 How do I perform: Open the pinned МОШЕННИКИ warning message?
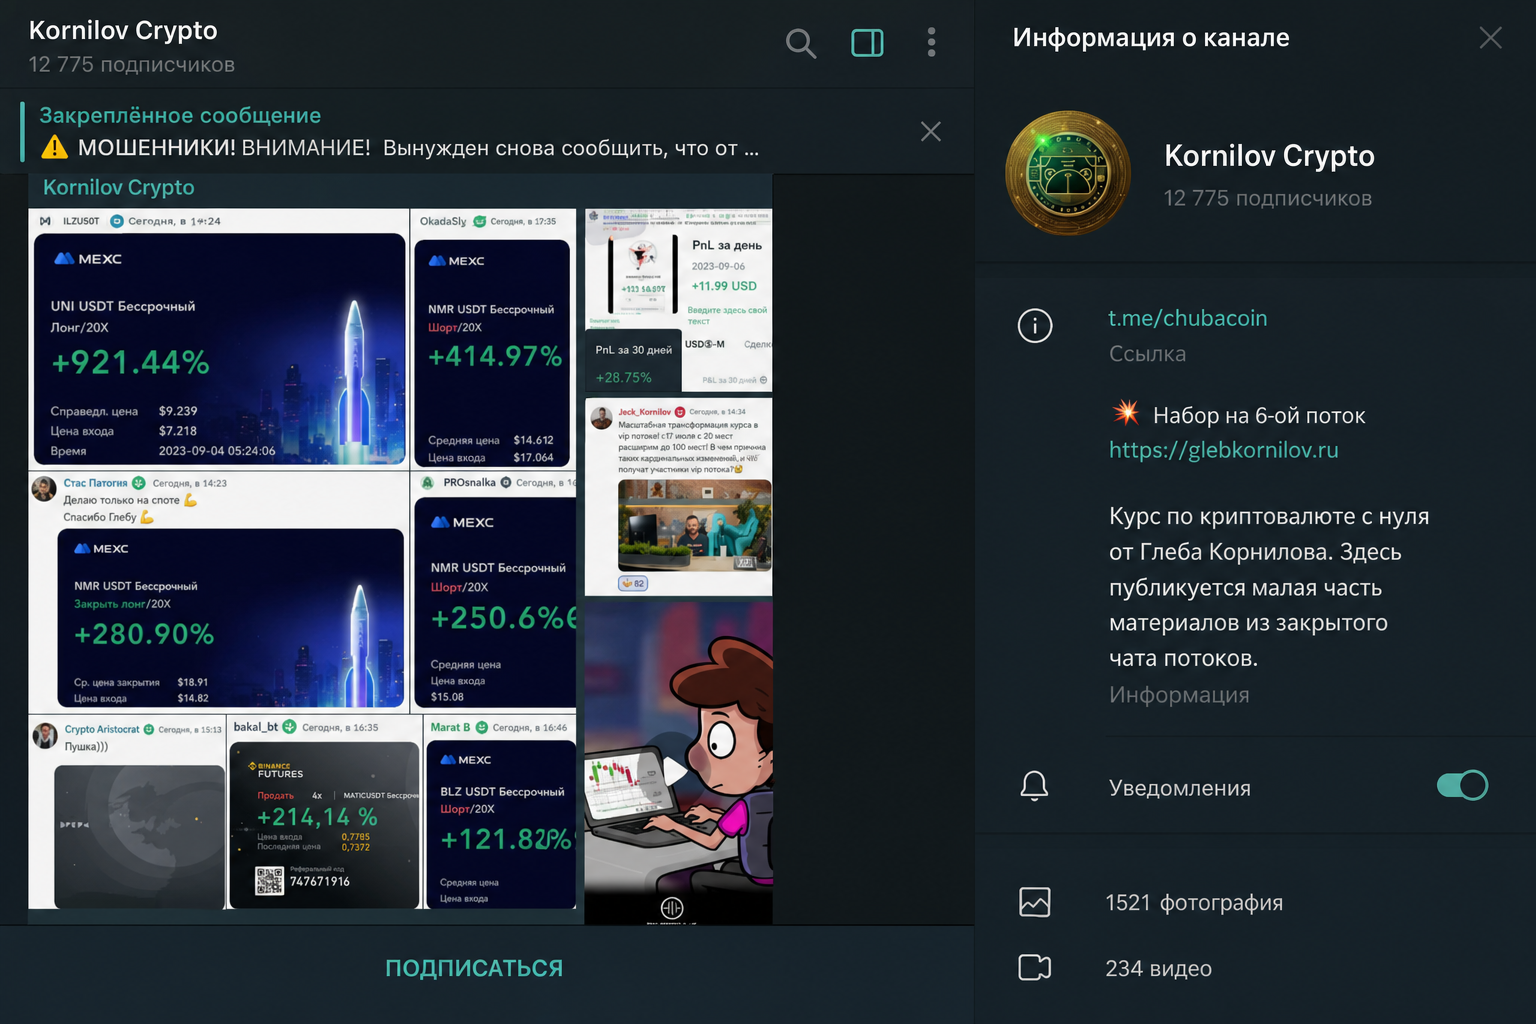400,132
